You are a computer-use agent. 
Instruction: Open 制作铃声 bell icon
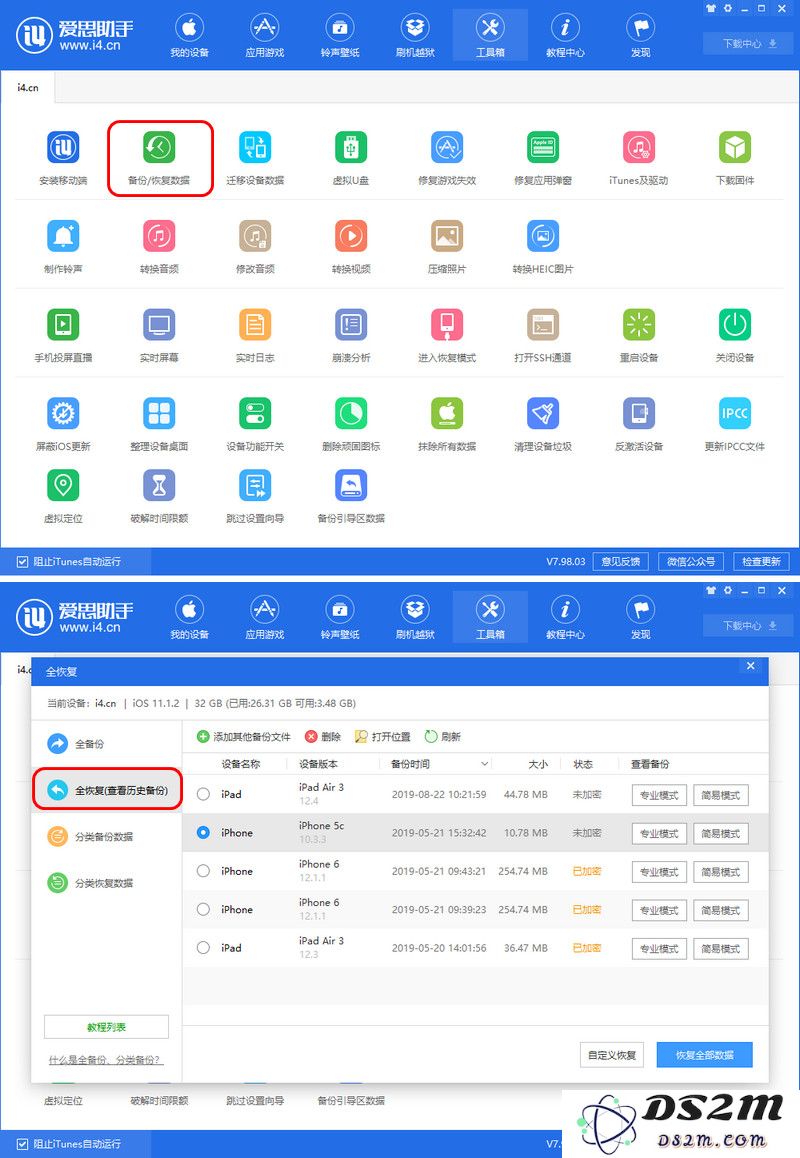point(63,236)
